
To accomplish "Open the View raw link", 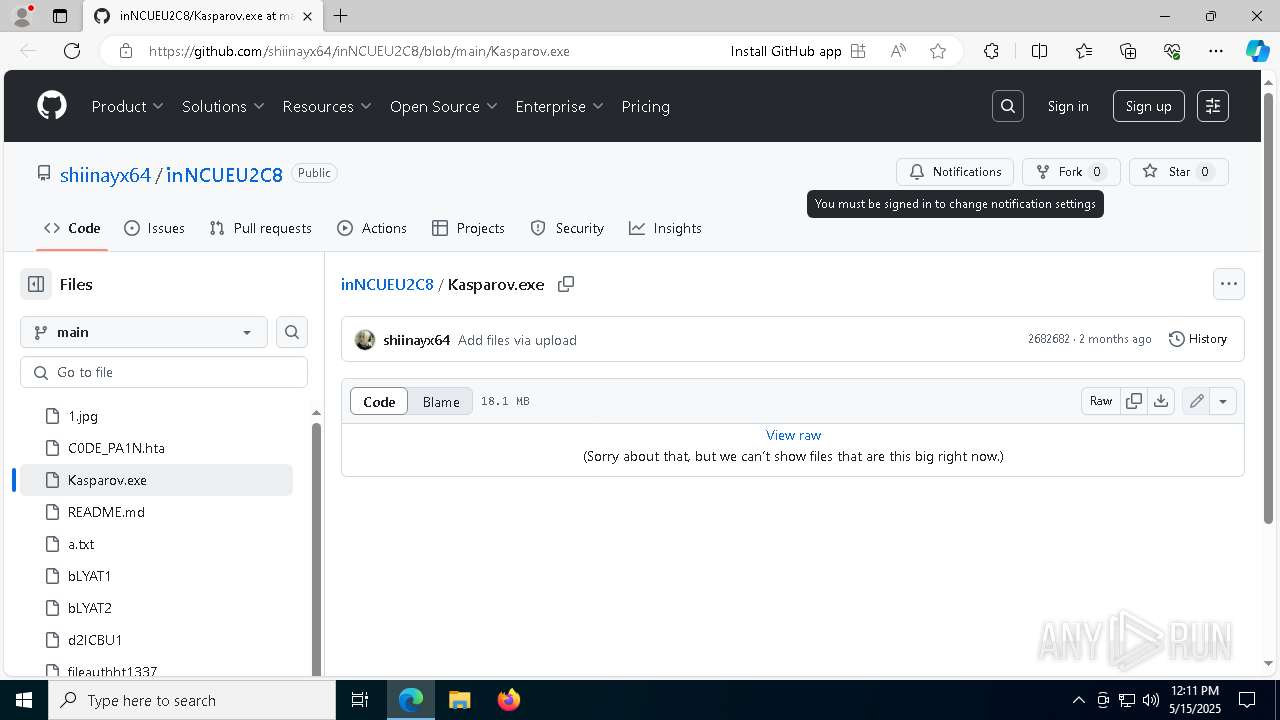I will click(793, 435).
